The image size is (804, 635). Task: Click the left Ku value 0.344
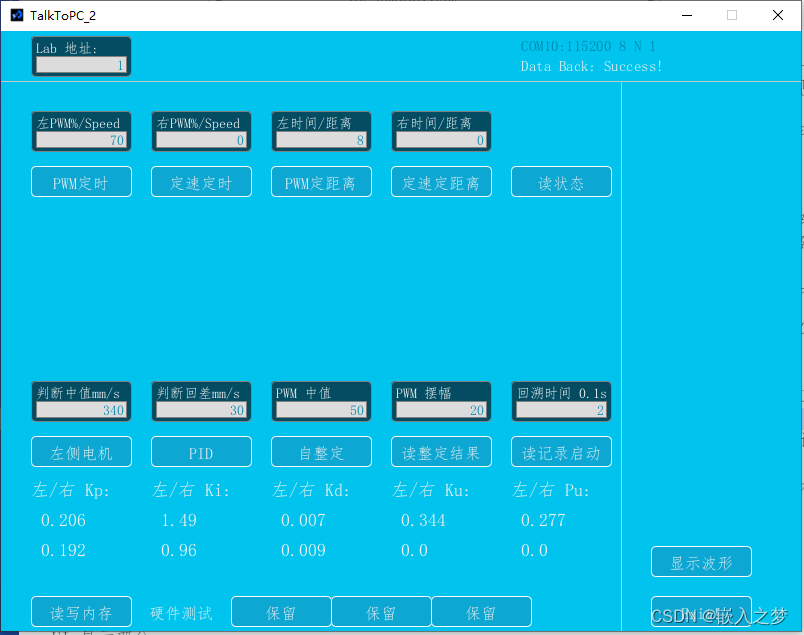tap(424, 521)
